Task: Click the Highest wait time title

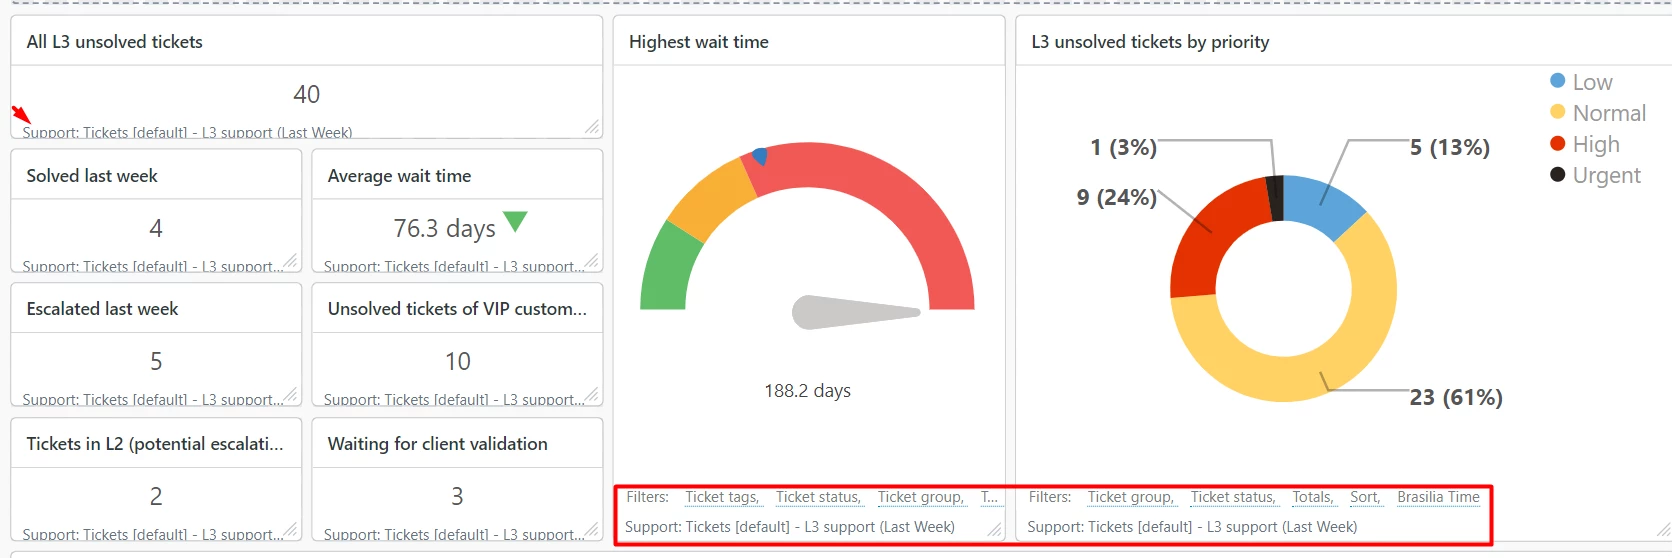Action: 699,42
